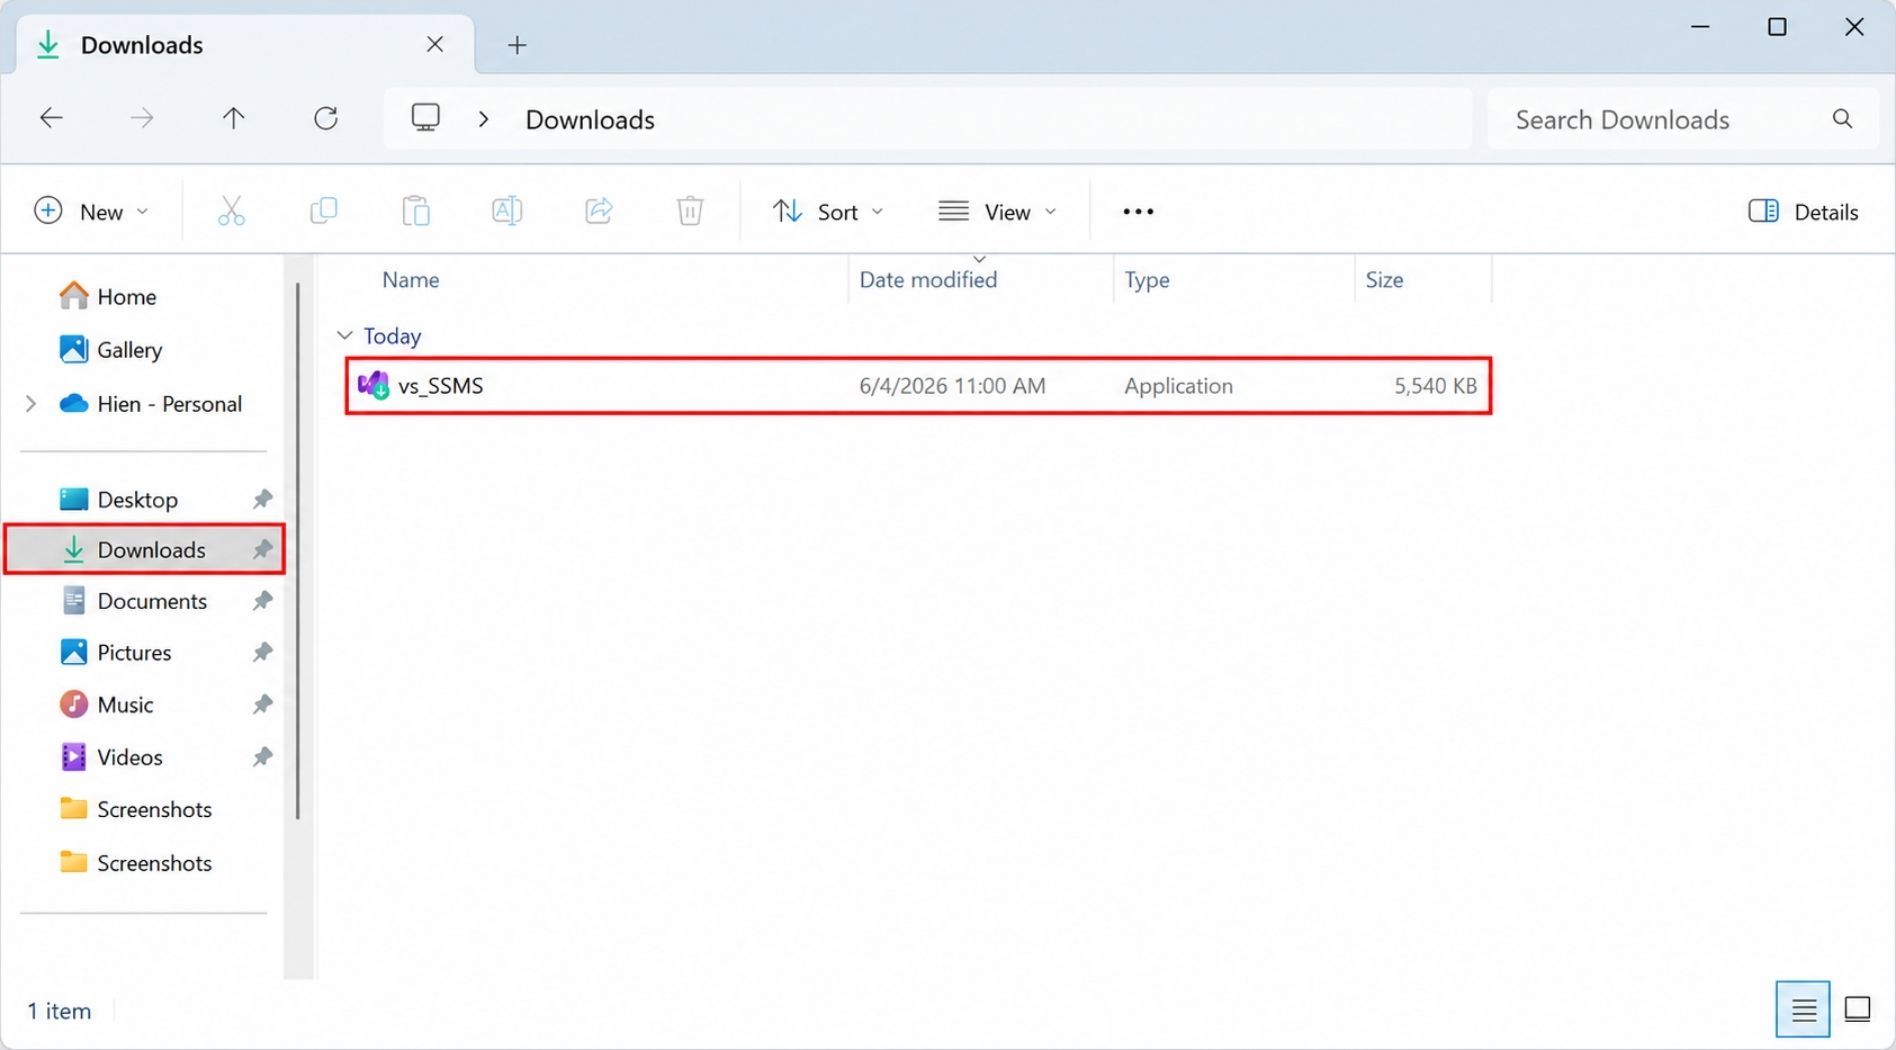Go back with the back arrow
Image resolution: width=1896 pixels, height=1050 pixels.
(51, 118)
